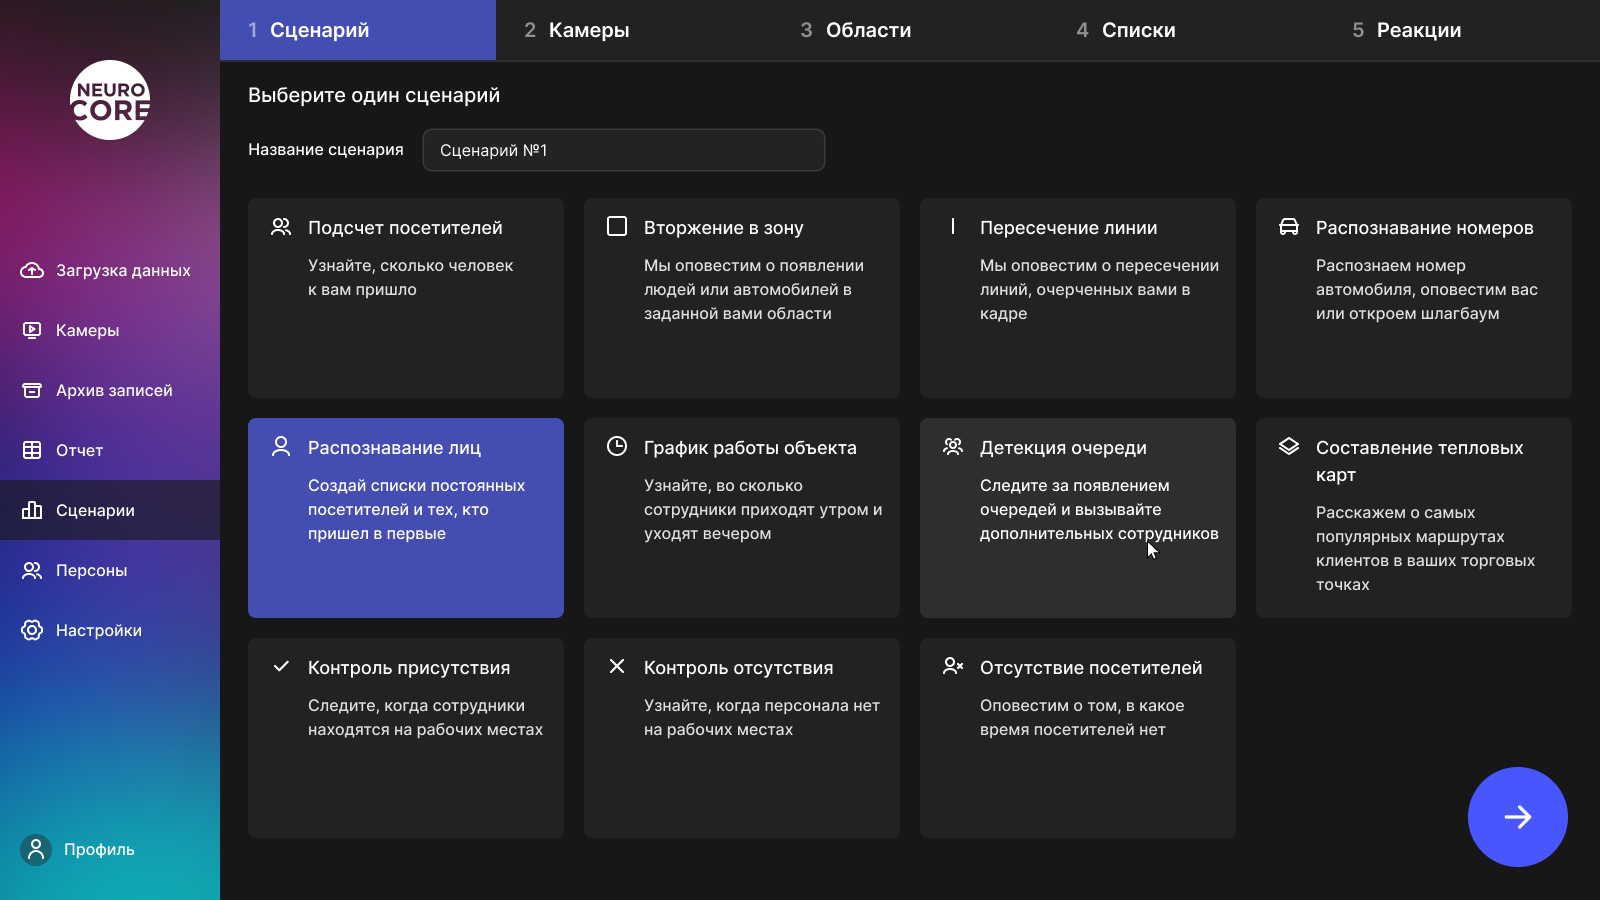Open the Загрузка данных cloud upload icon

pos(32,270)
